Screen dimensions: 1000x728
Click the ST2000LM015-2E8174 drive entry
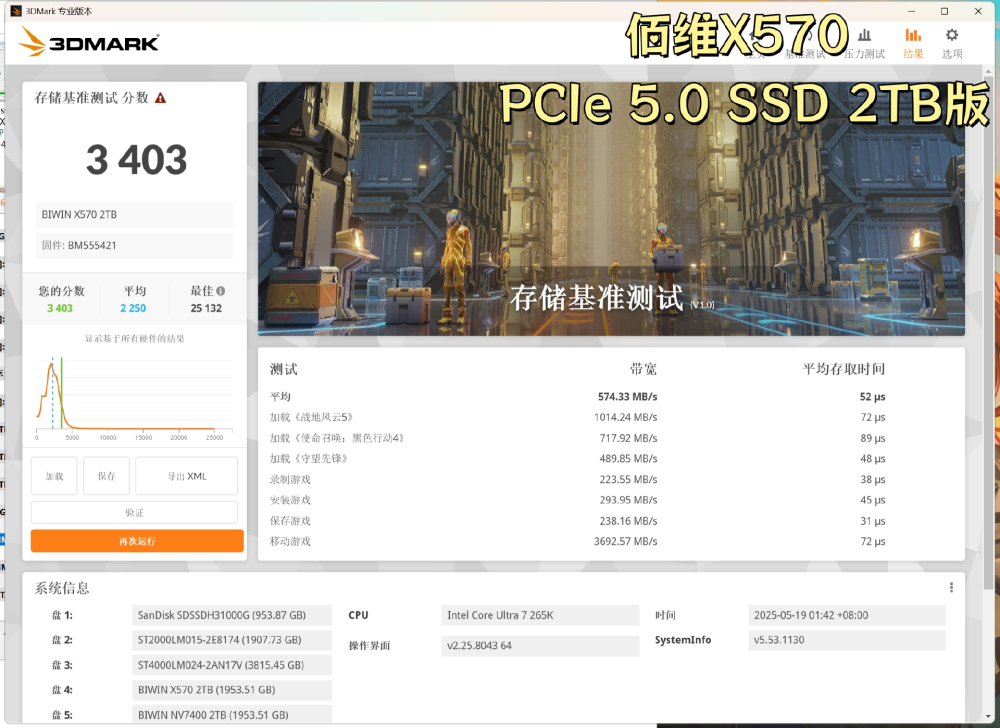232,640
